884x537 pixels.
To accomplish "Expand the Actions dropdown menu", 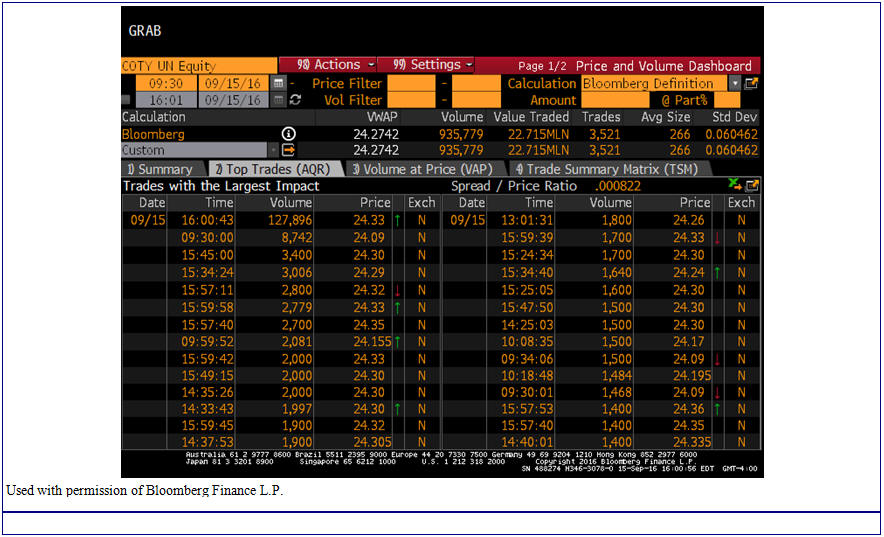I will click(328, 65).
